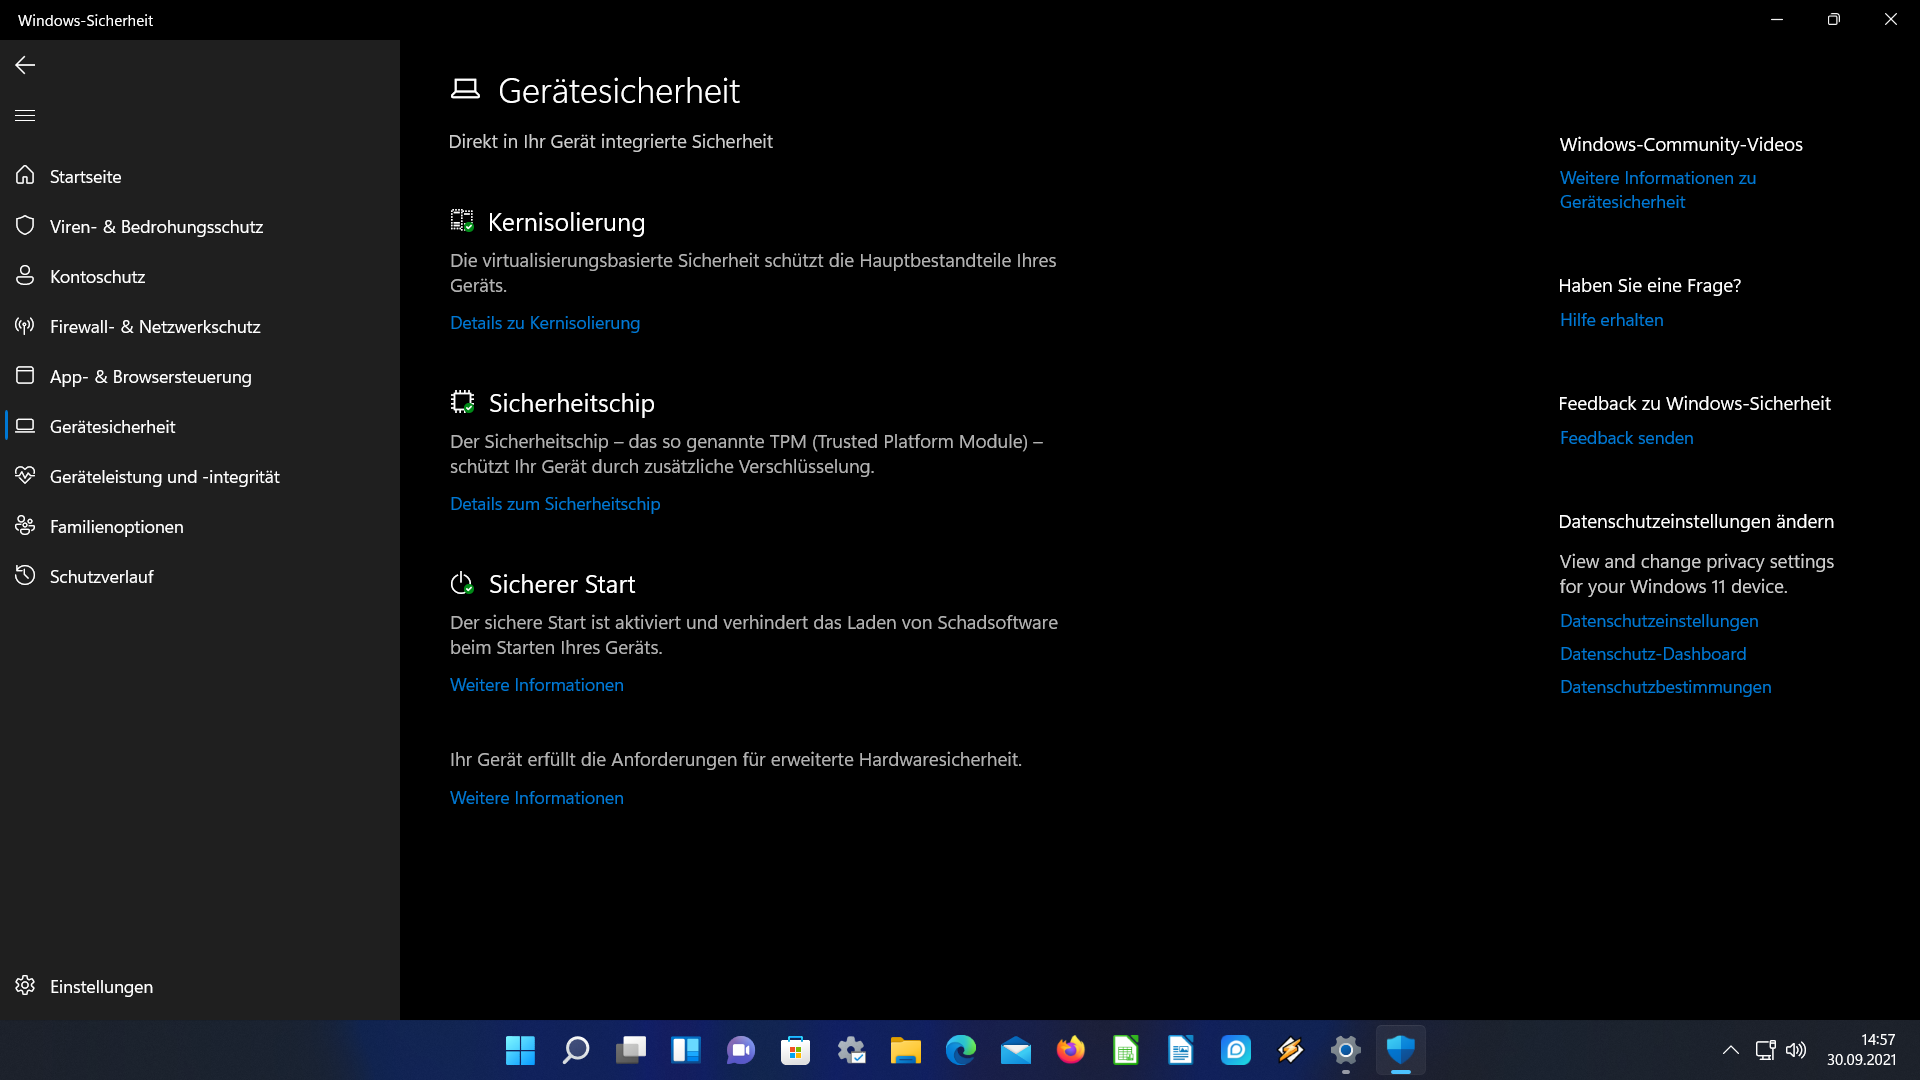Open Windows Start menu in taskbar
Viewport: 1920px width, 1080px height.
[x=520, y=1050]
